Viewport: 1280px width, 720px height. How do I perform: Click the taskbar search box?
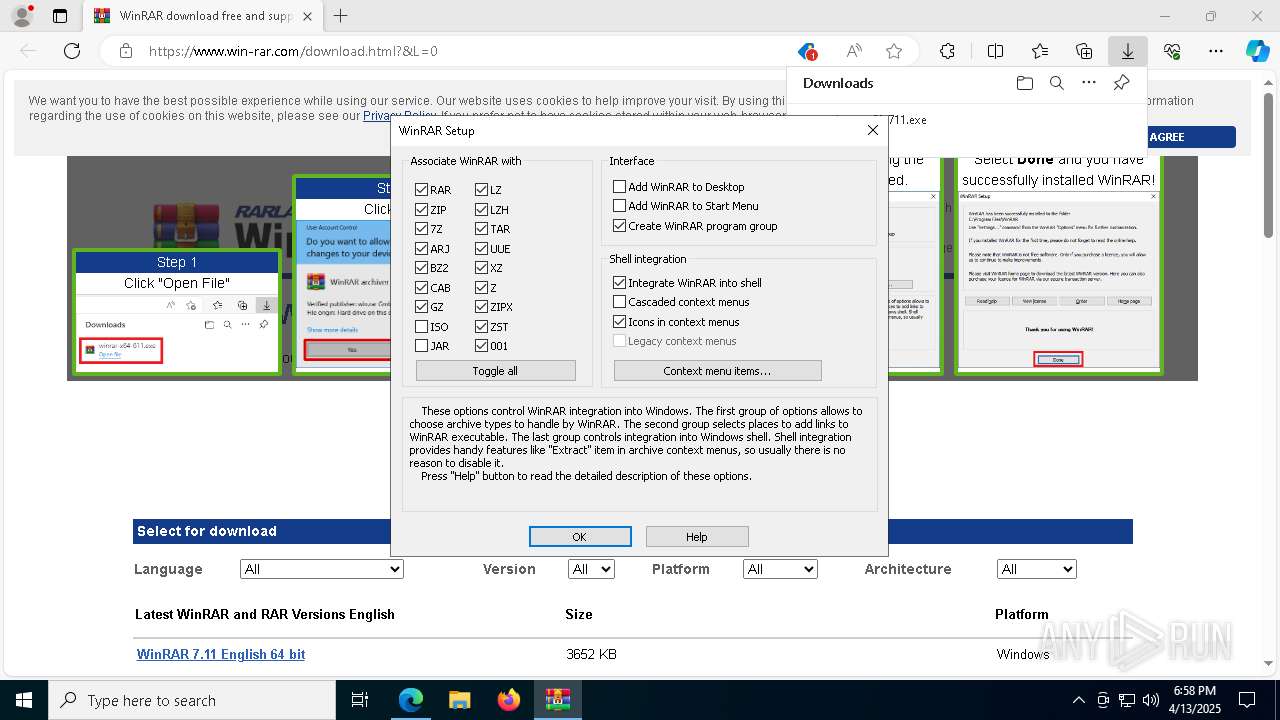[191, 700]
